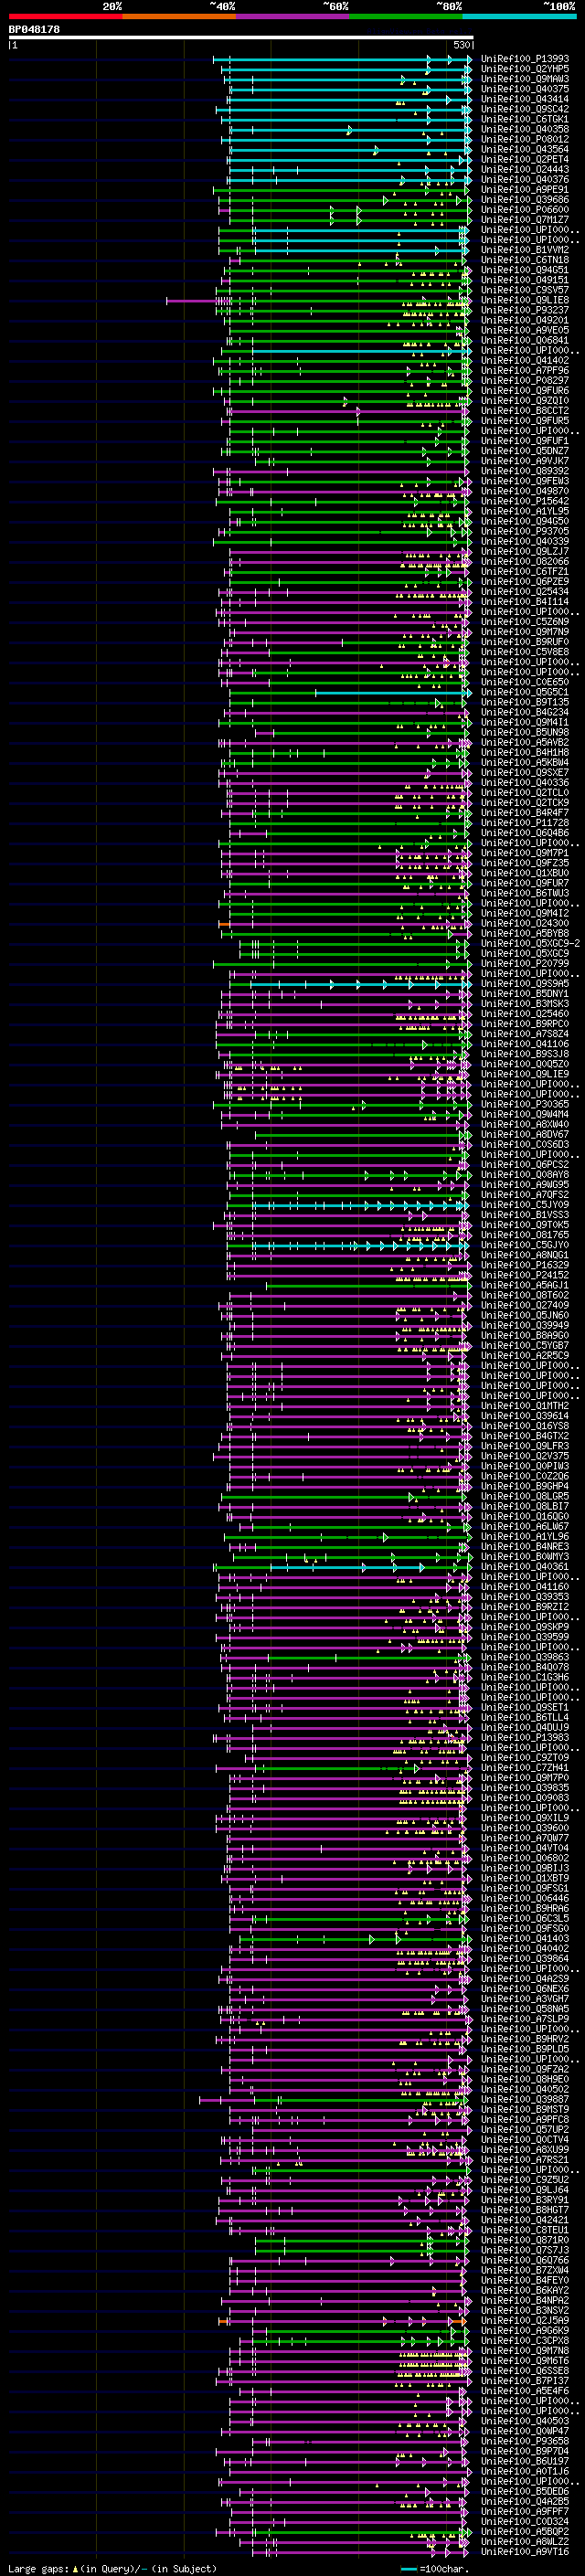Select hit UniRef100_Q9M7N9
Screen dimensions: 585x2576
pos(524,632)
